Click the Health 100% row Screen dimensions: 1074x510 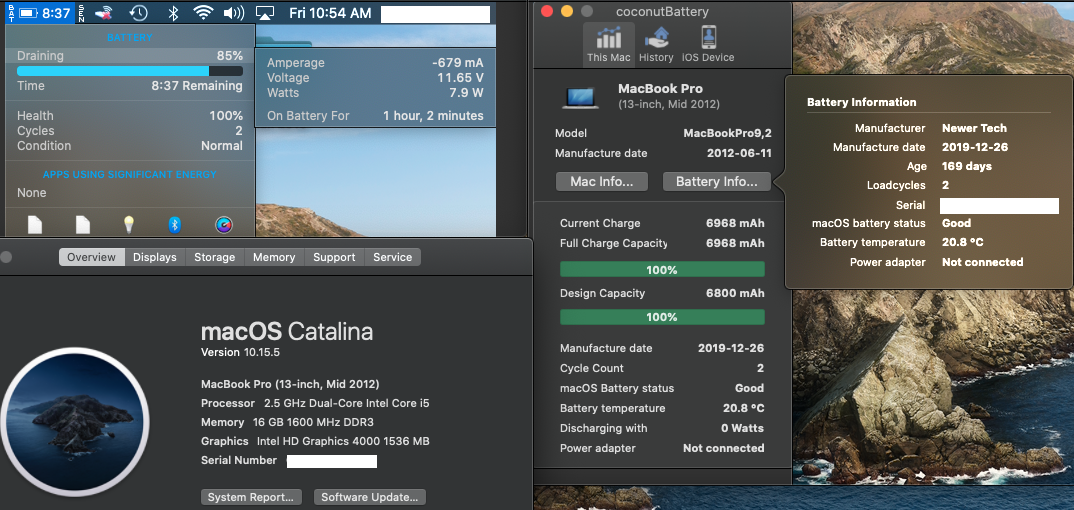point(129,116)
